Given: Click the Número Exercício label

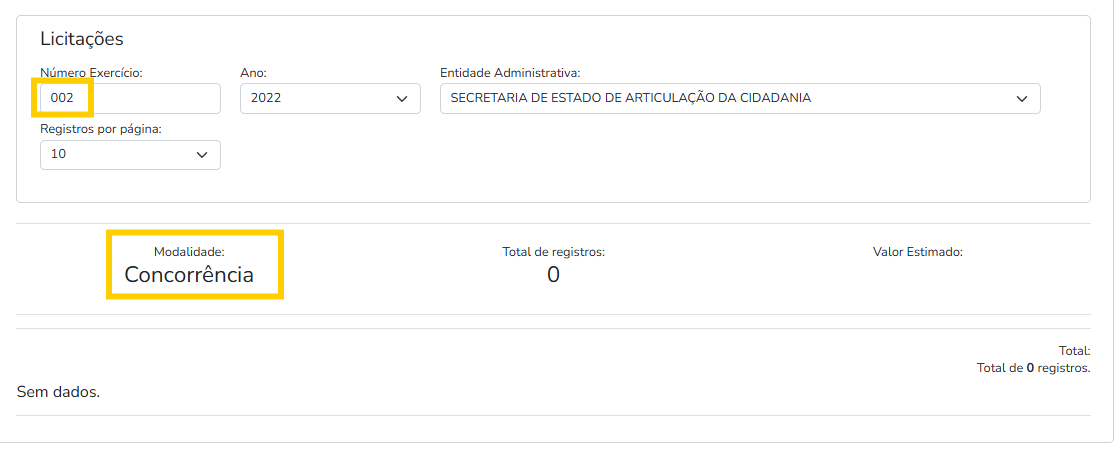Looking at the screenshot, I should point(91,73).
